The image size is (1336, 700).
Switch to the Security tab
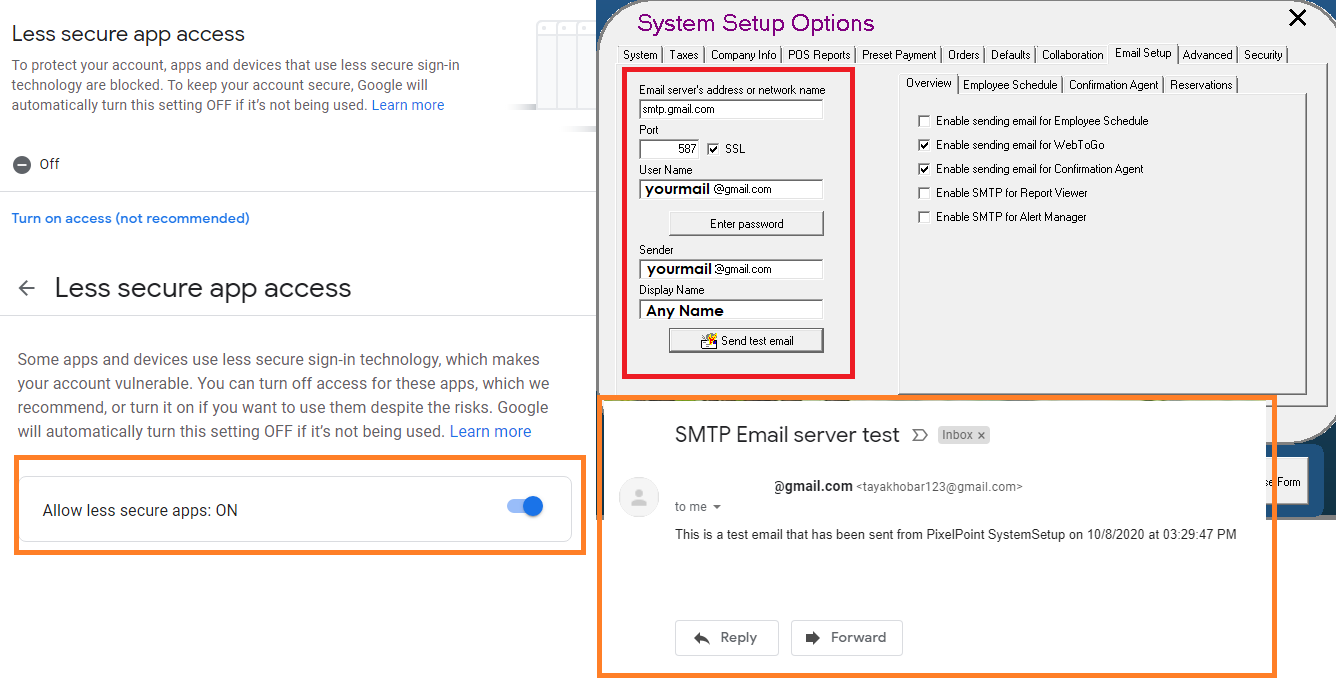tap(1263, 55)
